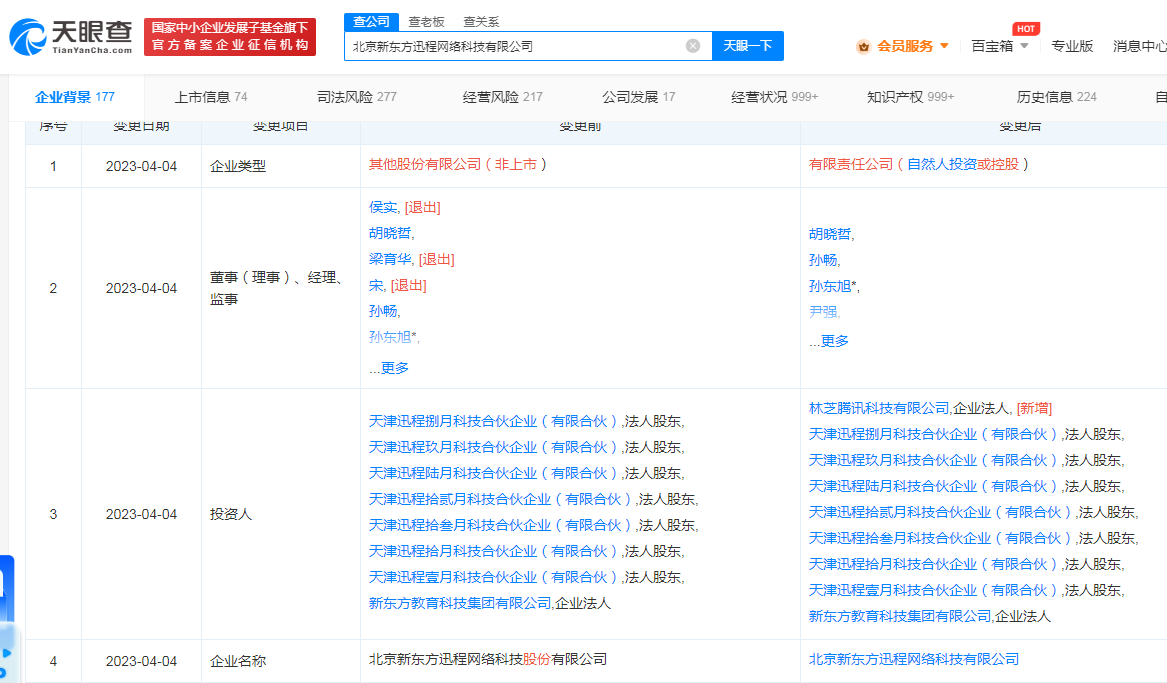This screenshot has width=1167, height=683.
Task: Click the 企业类型 change item cell
Action: tap(281, 166)
